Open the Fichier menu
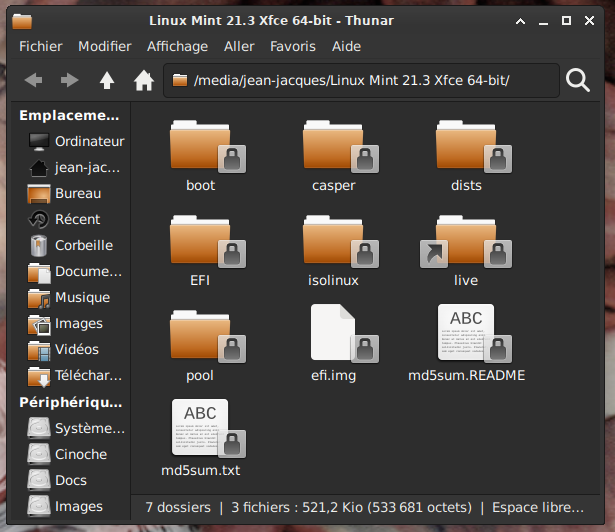Image resolution: width=615 pixels, height=532 pixels. click(41, 46)
